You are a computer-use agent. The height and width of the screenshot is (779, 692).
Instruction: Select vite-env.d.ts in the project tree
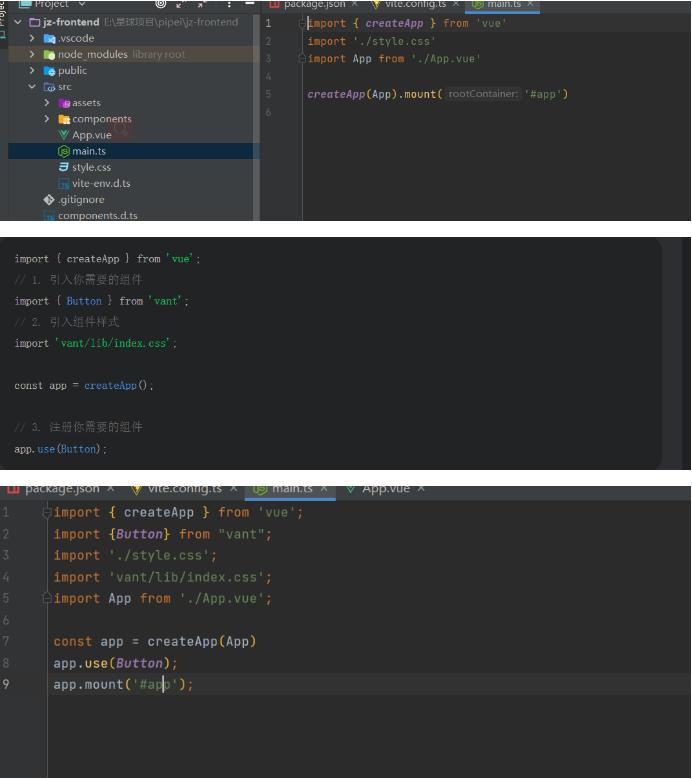point(101,183)
